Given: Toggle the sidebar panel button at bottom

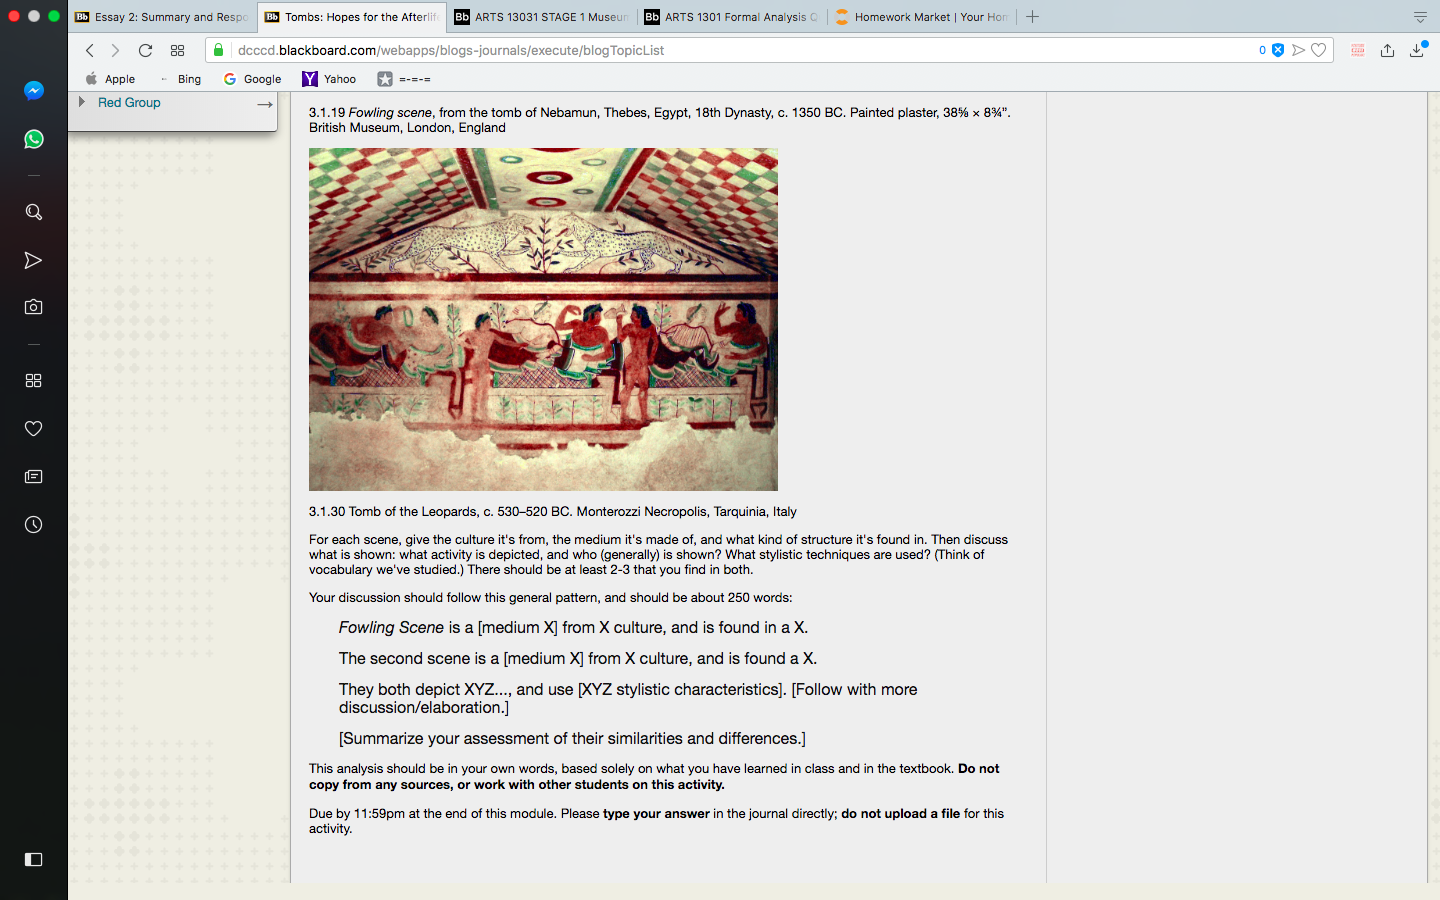Looking at the screenshot, I should coord(33,859).
